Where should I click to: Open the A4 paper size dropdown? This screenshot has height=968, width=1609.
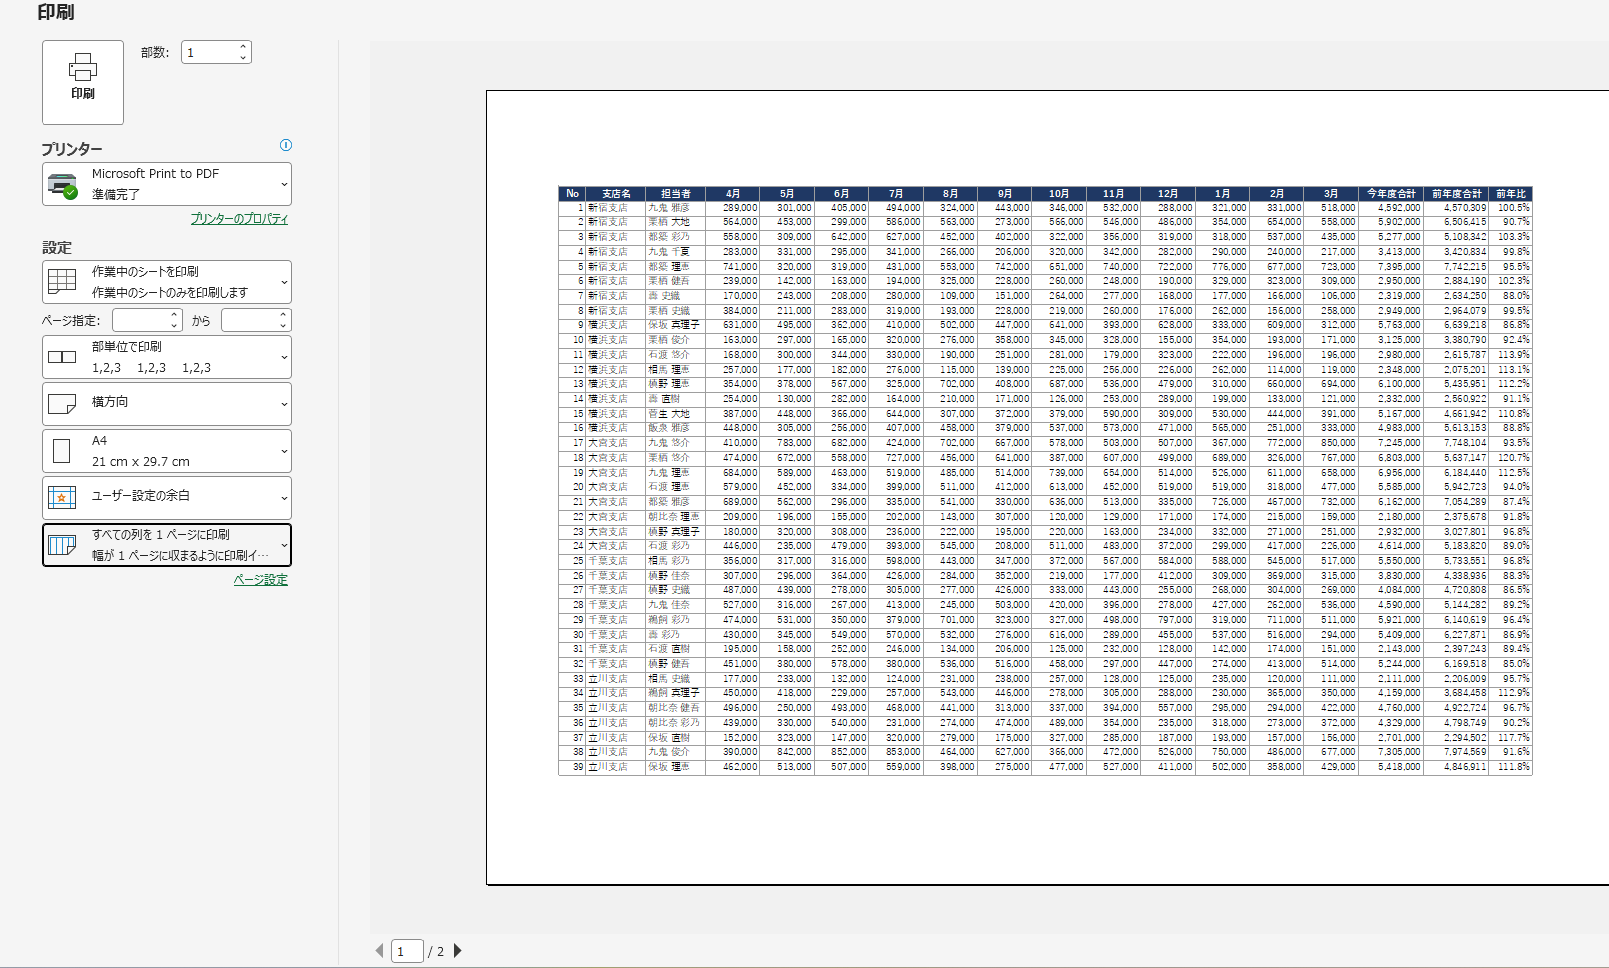[167, 451]
